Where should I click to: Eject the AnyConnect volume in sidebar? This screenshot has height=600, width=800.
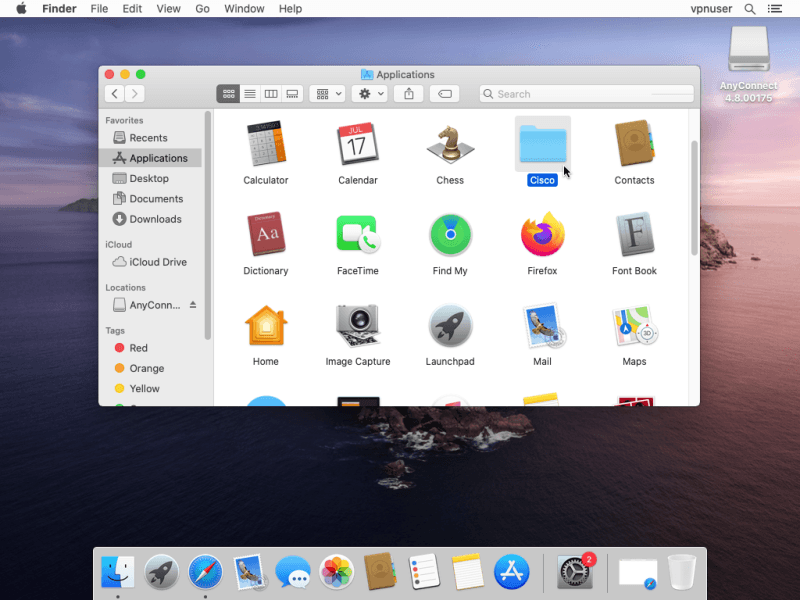click(x=193, y=305)
